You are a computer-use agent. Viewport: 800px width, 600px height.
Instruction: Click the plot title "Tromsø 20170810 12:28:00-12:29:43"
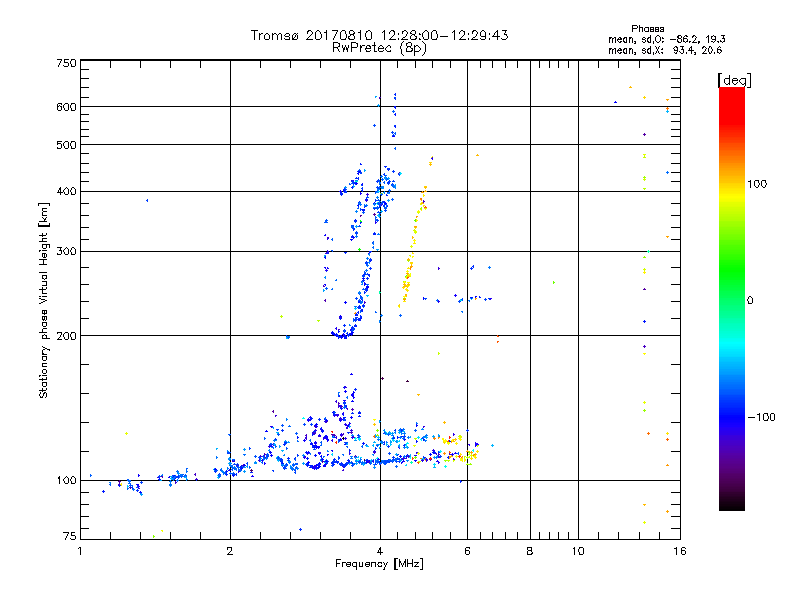(379, 35)
